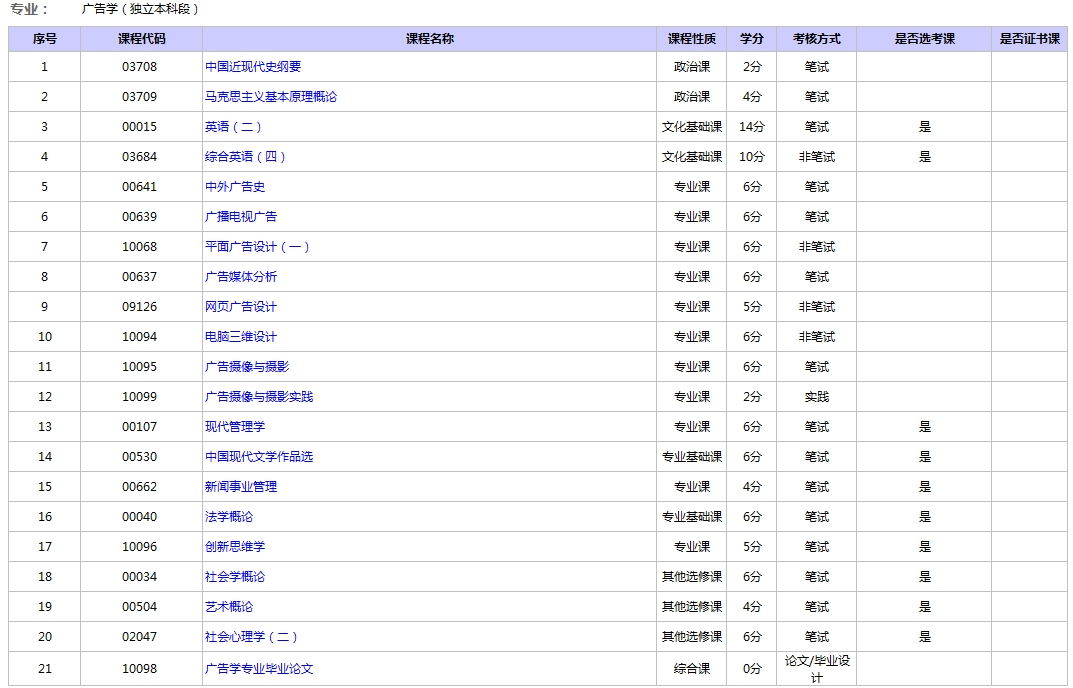Select course code 00530
Image resolution: width=1073 pixels, height=688 pixels.
coord(140,457)
